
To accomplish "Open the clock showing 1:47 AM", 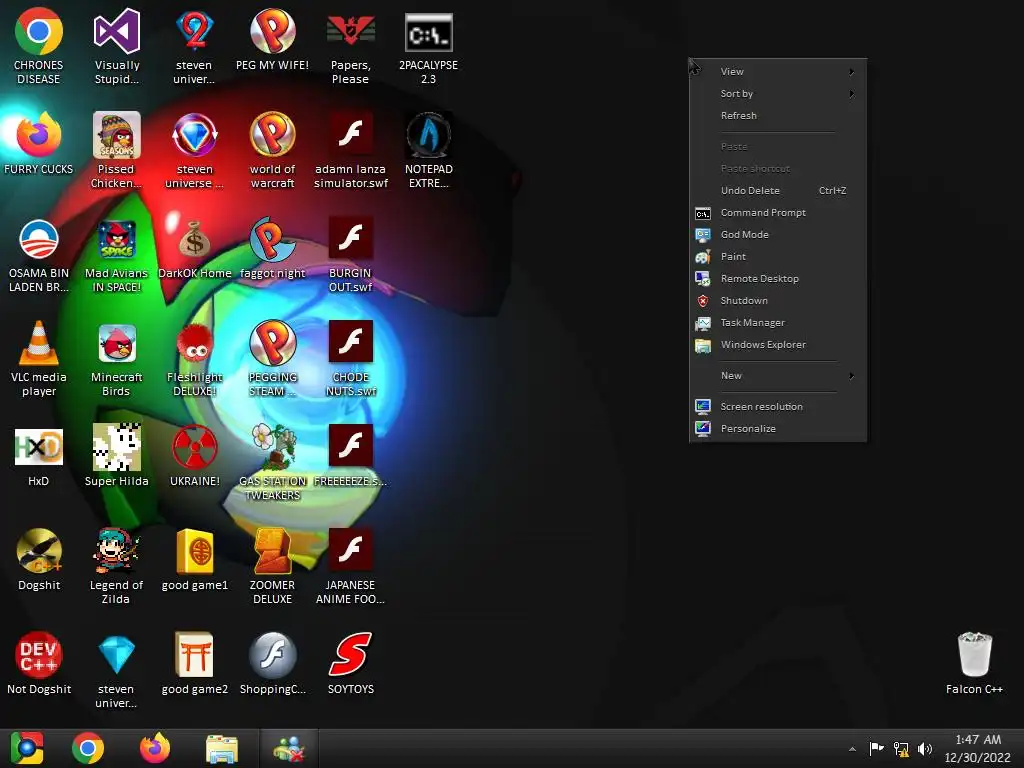I will pyautogui.click(x=978, y=748).
